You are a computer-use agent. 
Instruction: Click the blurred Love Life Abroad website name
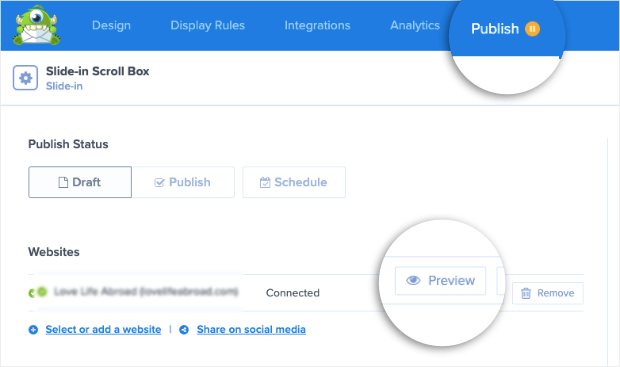click(146, 292)
